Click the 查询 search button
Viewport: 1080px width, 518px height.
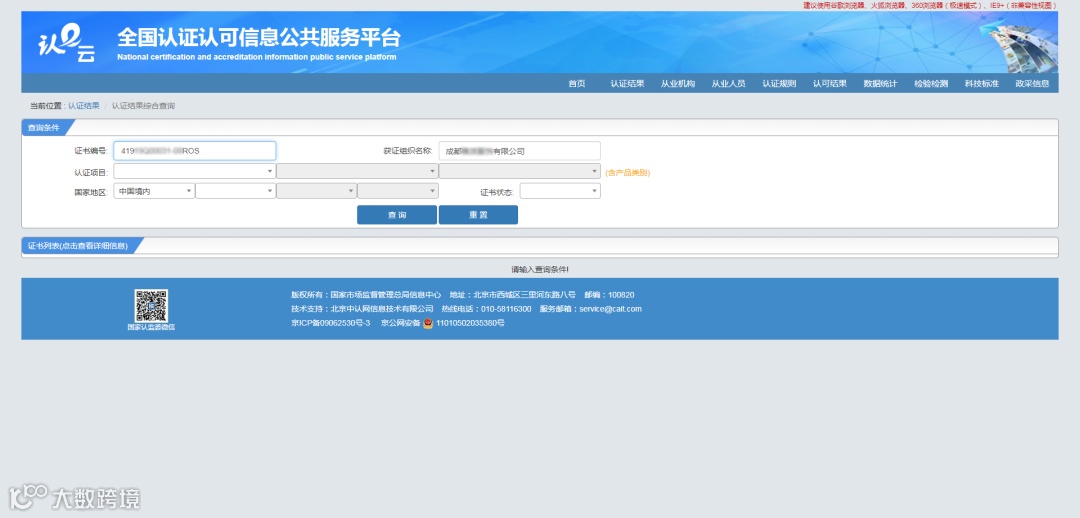click(x=397, y=215)
